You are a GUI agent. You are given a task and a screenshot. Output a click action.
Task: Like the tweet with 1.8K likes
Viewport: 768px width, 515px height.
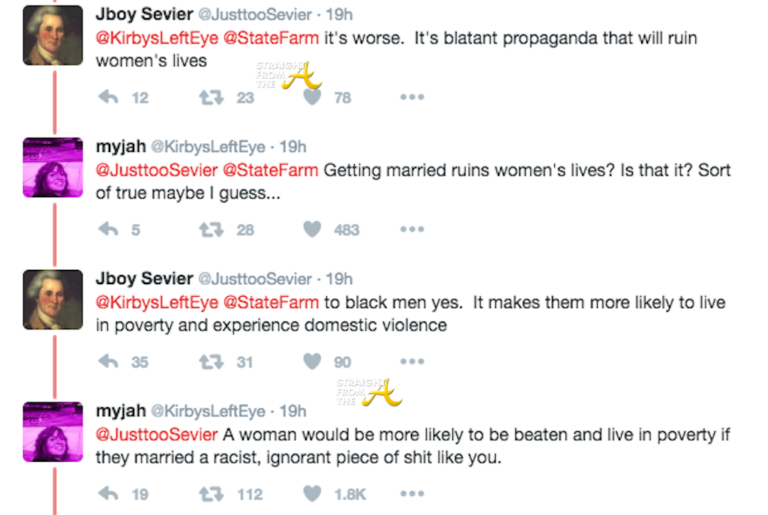(313, 494)
